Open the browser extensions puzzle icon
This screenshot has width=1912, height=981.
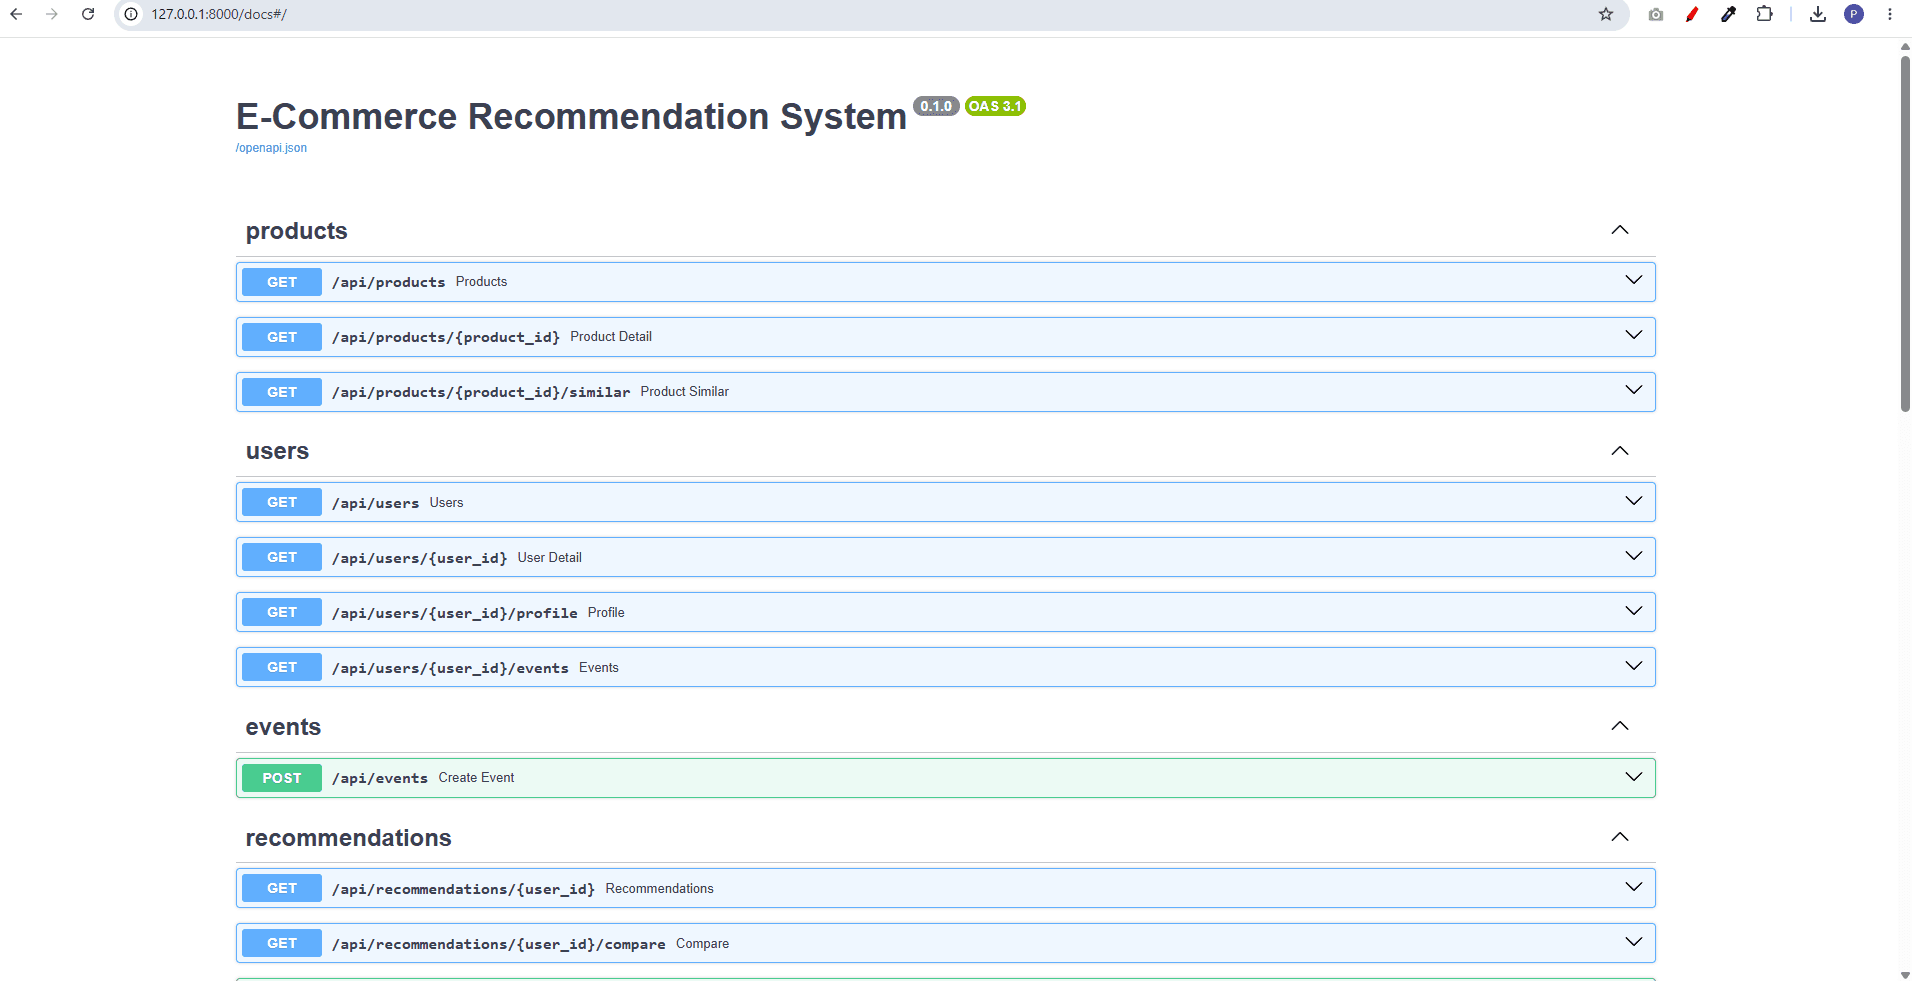click(x=1765, y=14)
